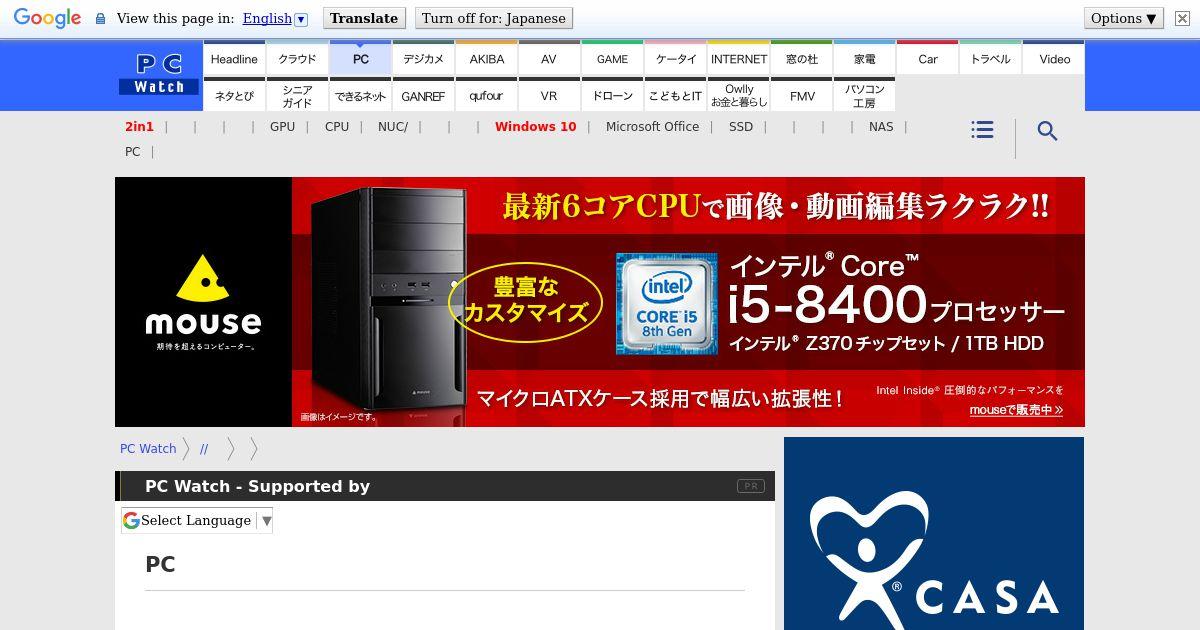Click the Google logo in translate bar
This screenshot has width=1200, height=630.
47,18
